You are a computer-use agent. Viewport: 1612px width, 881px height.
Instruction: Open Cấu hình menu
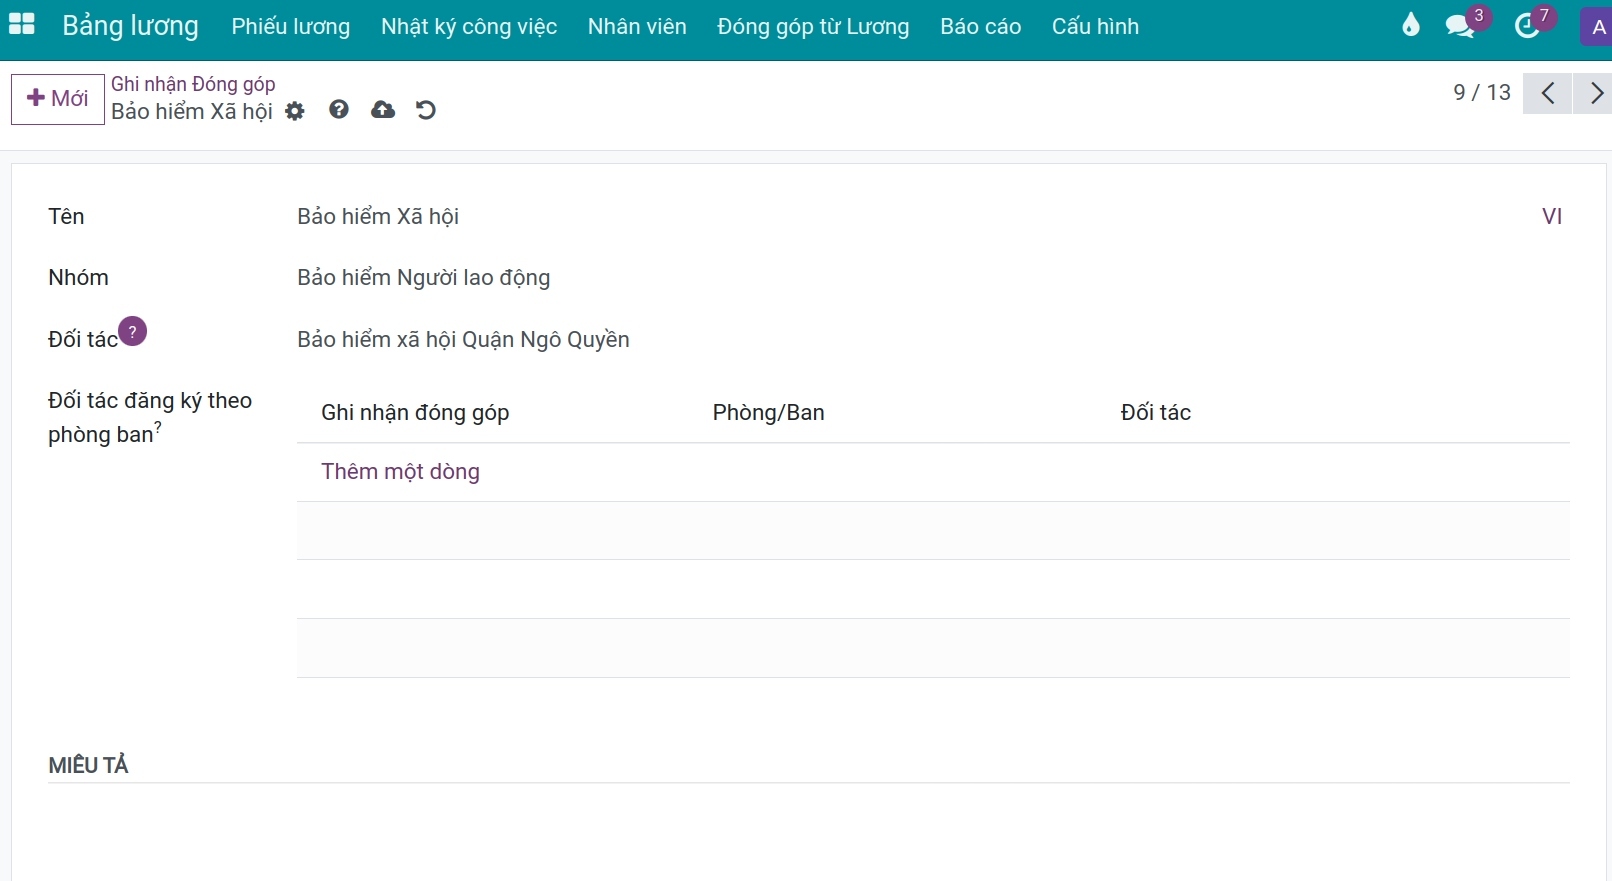[1095, 26]
